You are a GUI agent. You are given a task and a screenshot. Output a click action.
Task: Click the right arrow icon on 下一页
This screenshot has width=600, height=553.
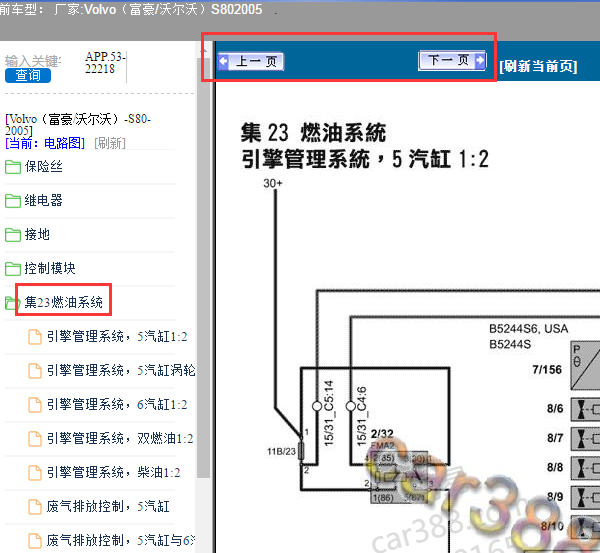tap(480, 60)
